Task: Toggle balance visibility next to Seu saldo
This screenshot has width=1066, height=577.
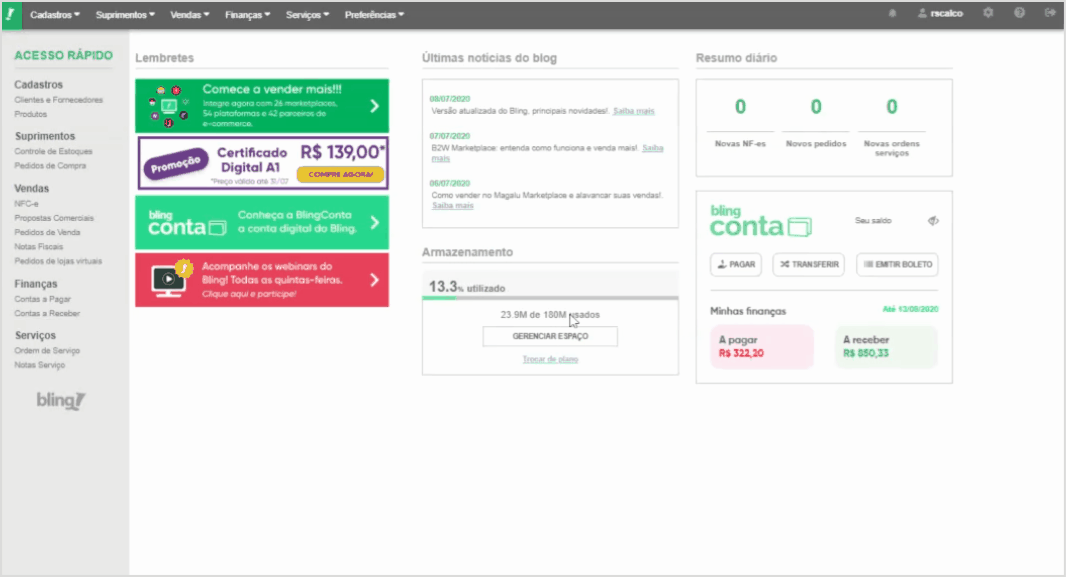Action: (933, 220)
